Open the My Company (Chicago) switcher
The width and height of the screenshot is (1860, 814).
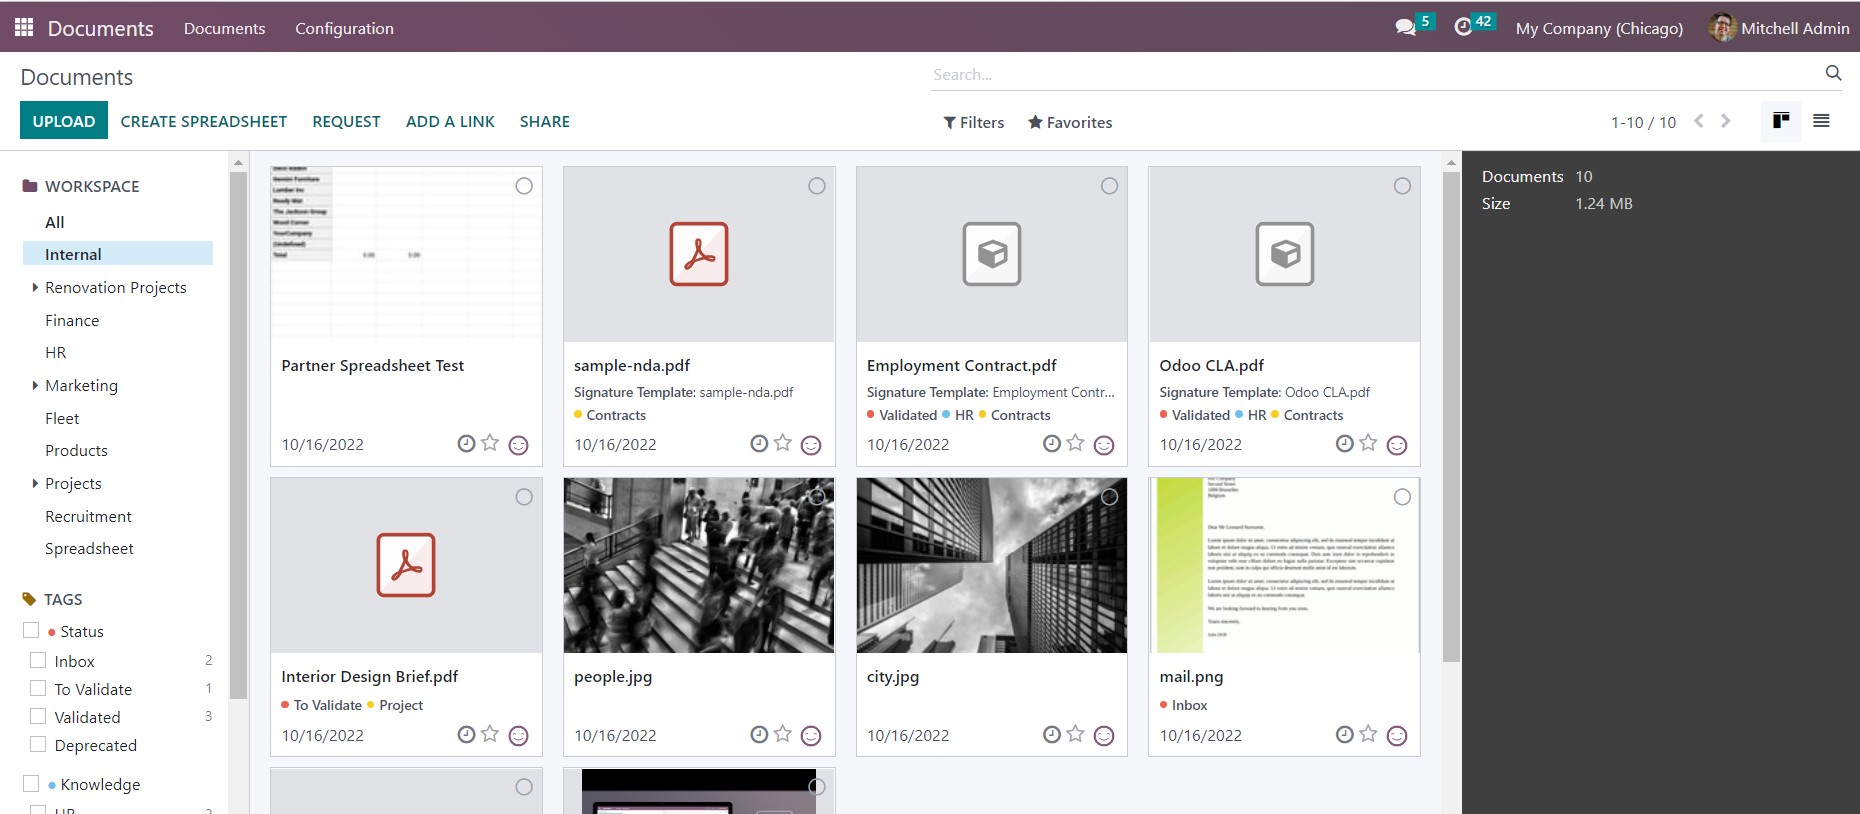click(1599, 28)
